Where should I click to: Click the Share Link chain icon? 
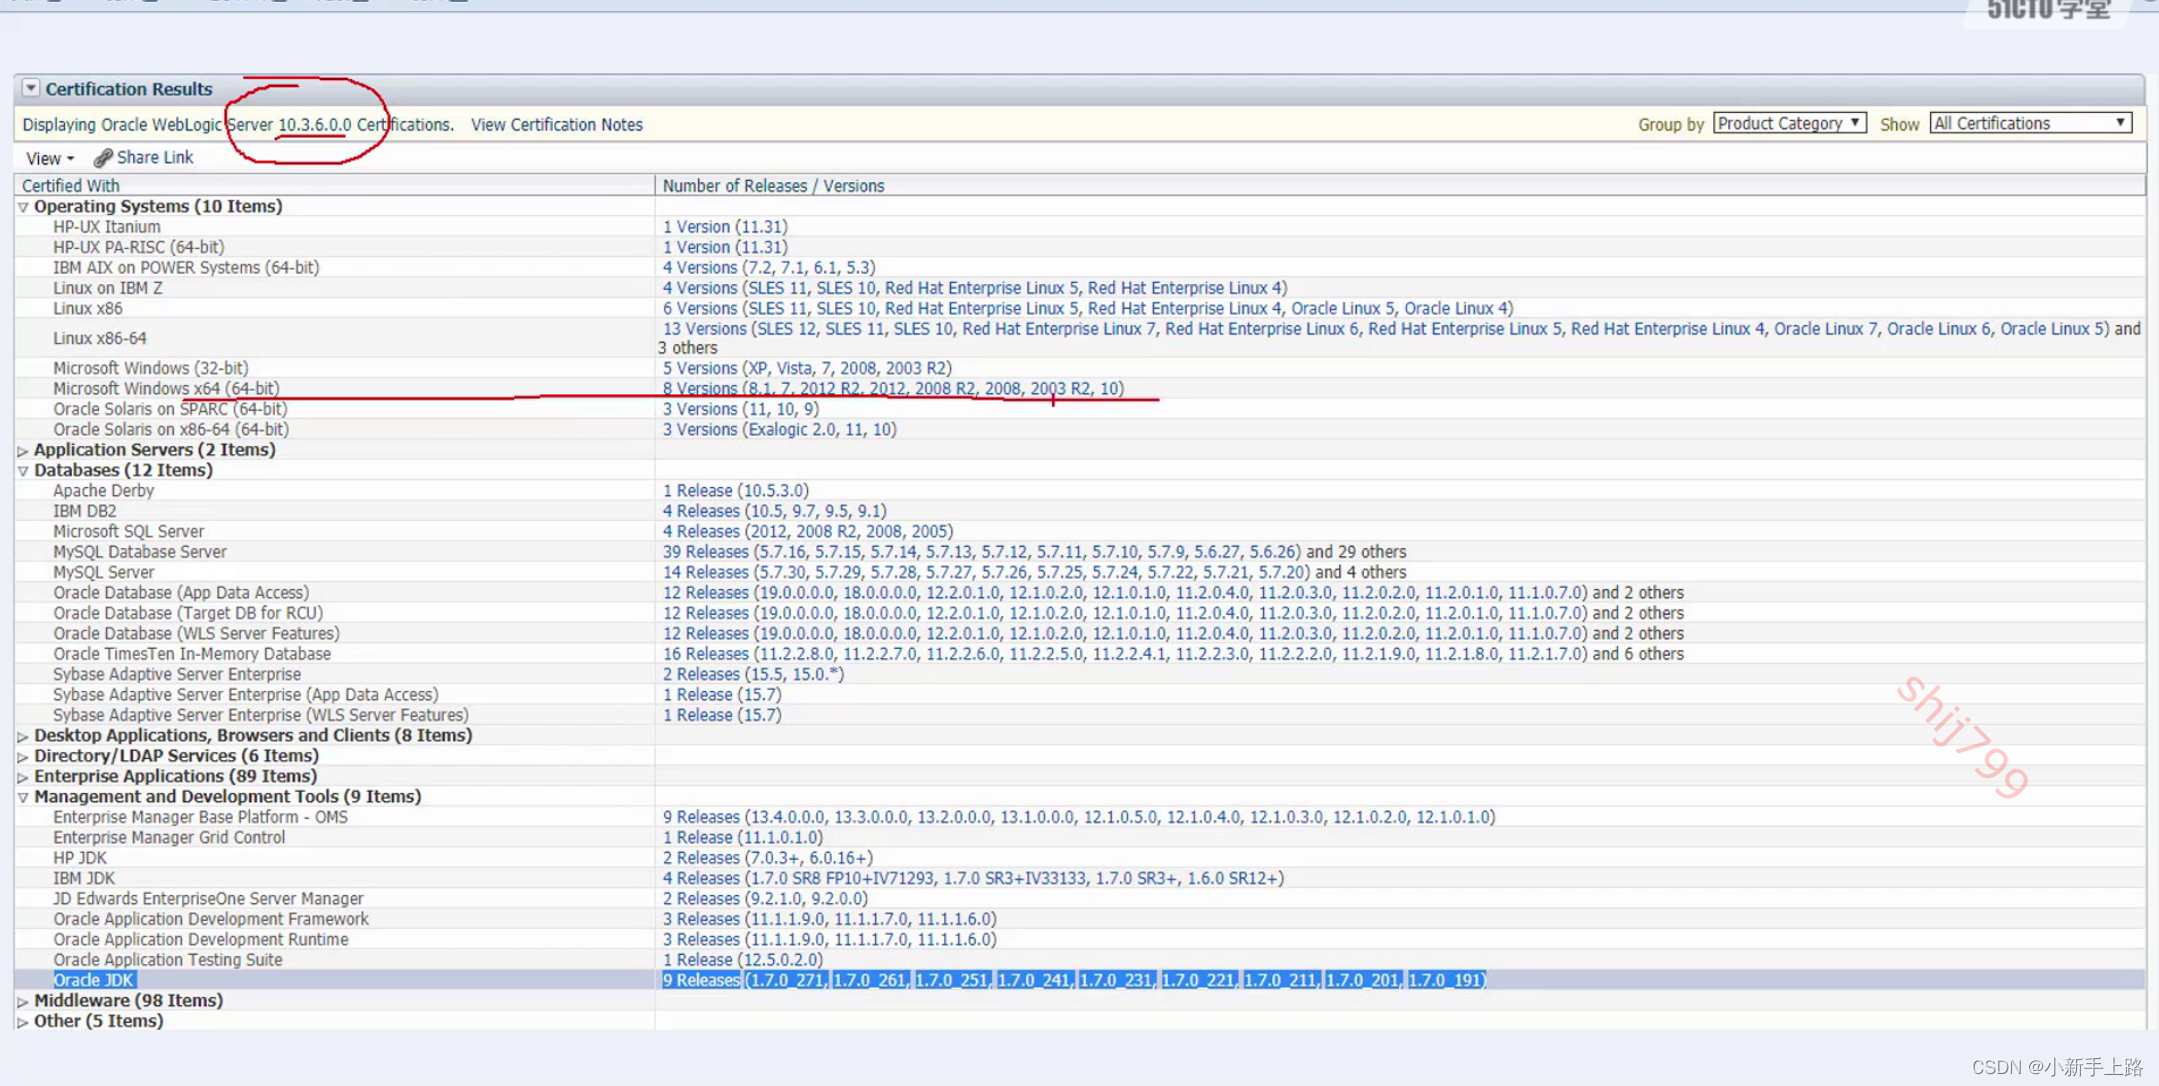click(x=103, y=158)
